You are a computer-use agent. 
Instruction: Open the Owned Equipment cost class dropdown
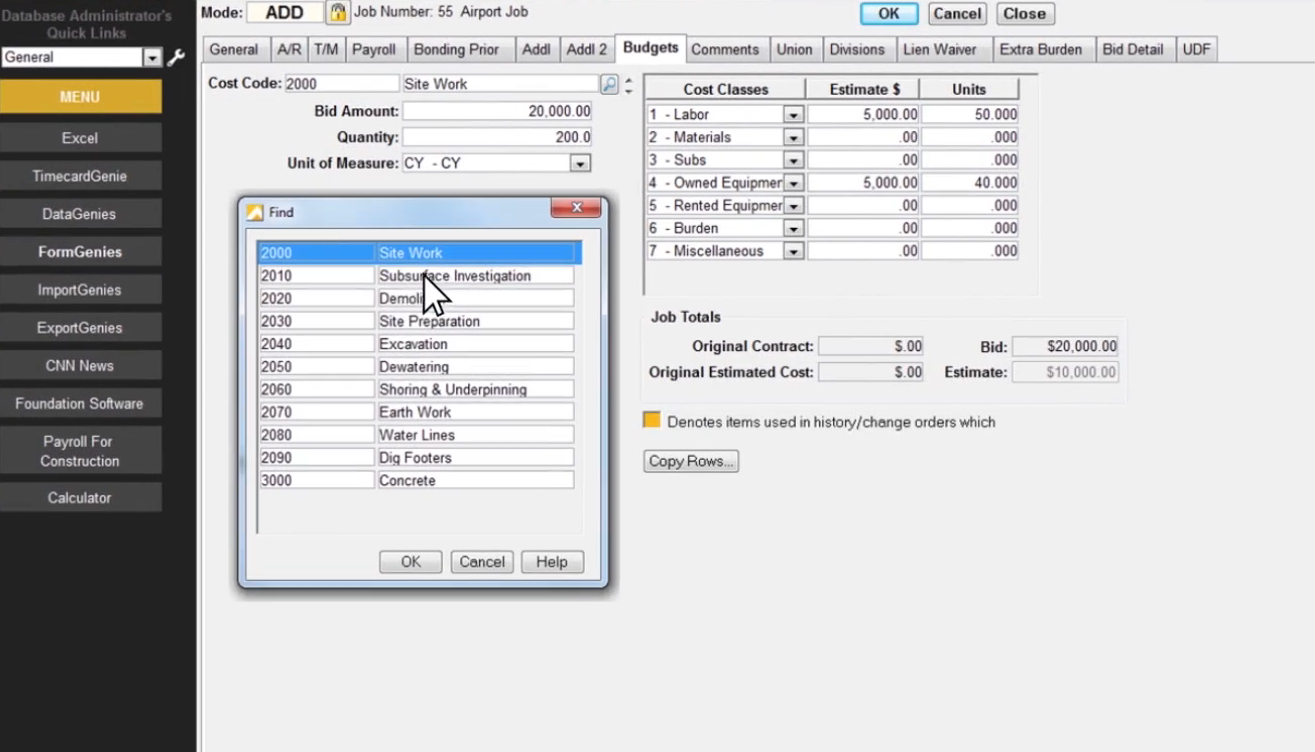pyautogui.click(x=792, y=182)
